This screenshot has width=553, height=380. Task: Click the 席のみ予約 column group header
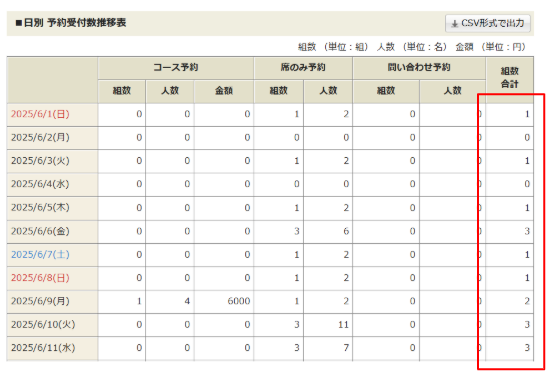click(x=303, y=67)
